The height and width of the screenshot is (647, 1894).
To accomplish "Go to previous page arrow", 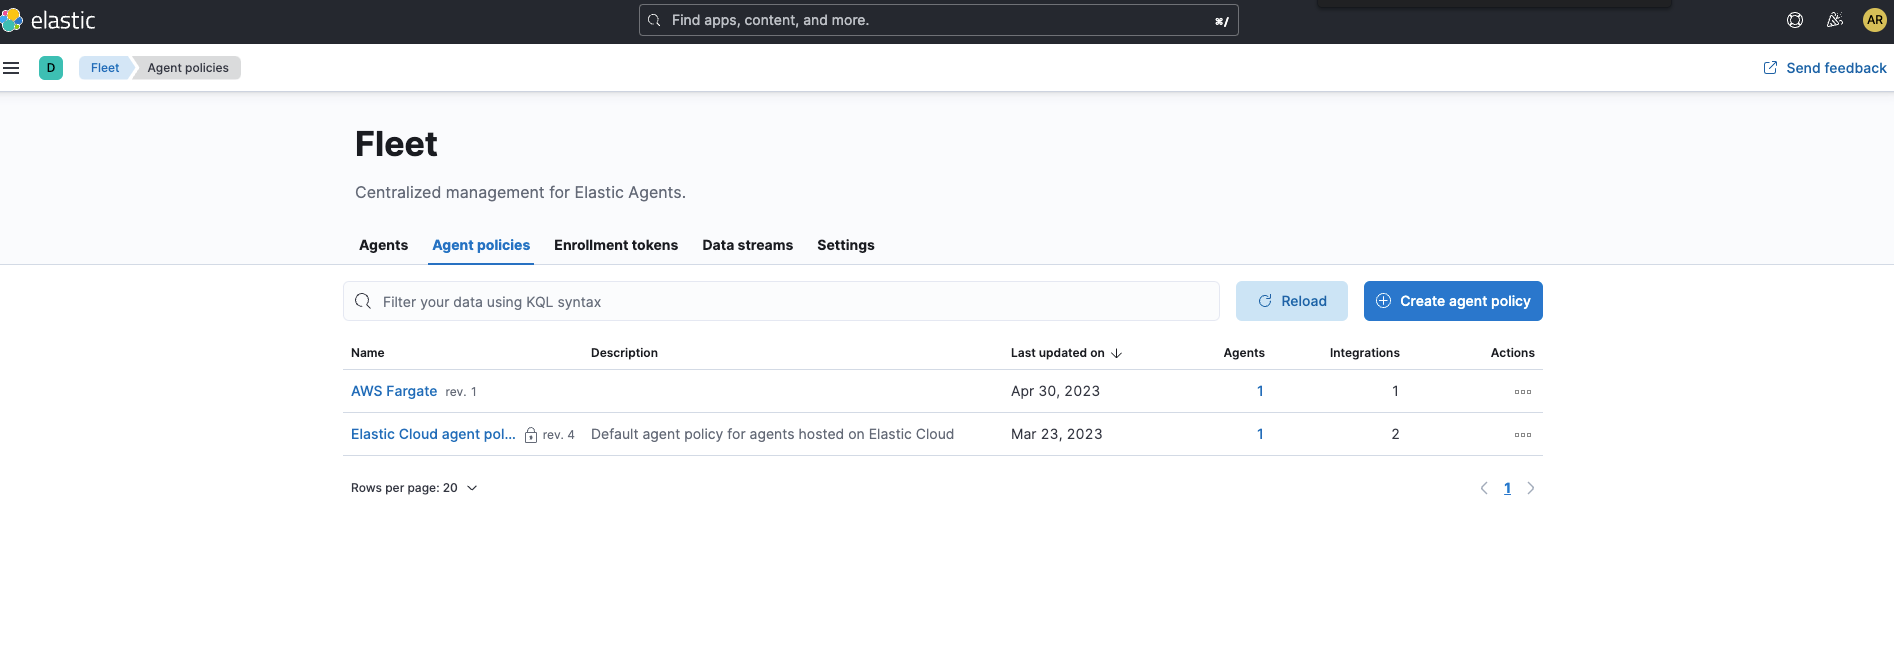I will pos(1484,488).
